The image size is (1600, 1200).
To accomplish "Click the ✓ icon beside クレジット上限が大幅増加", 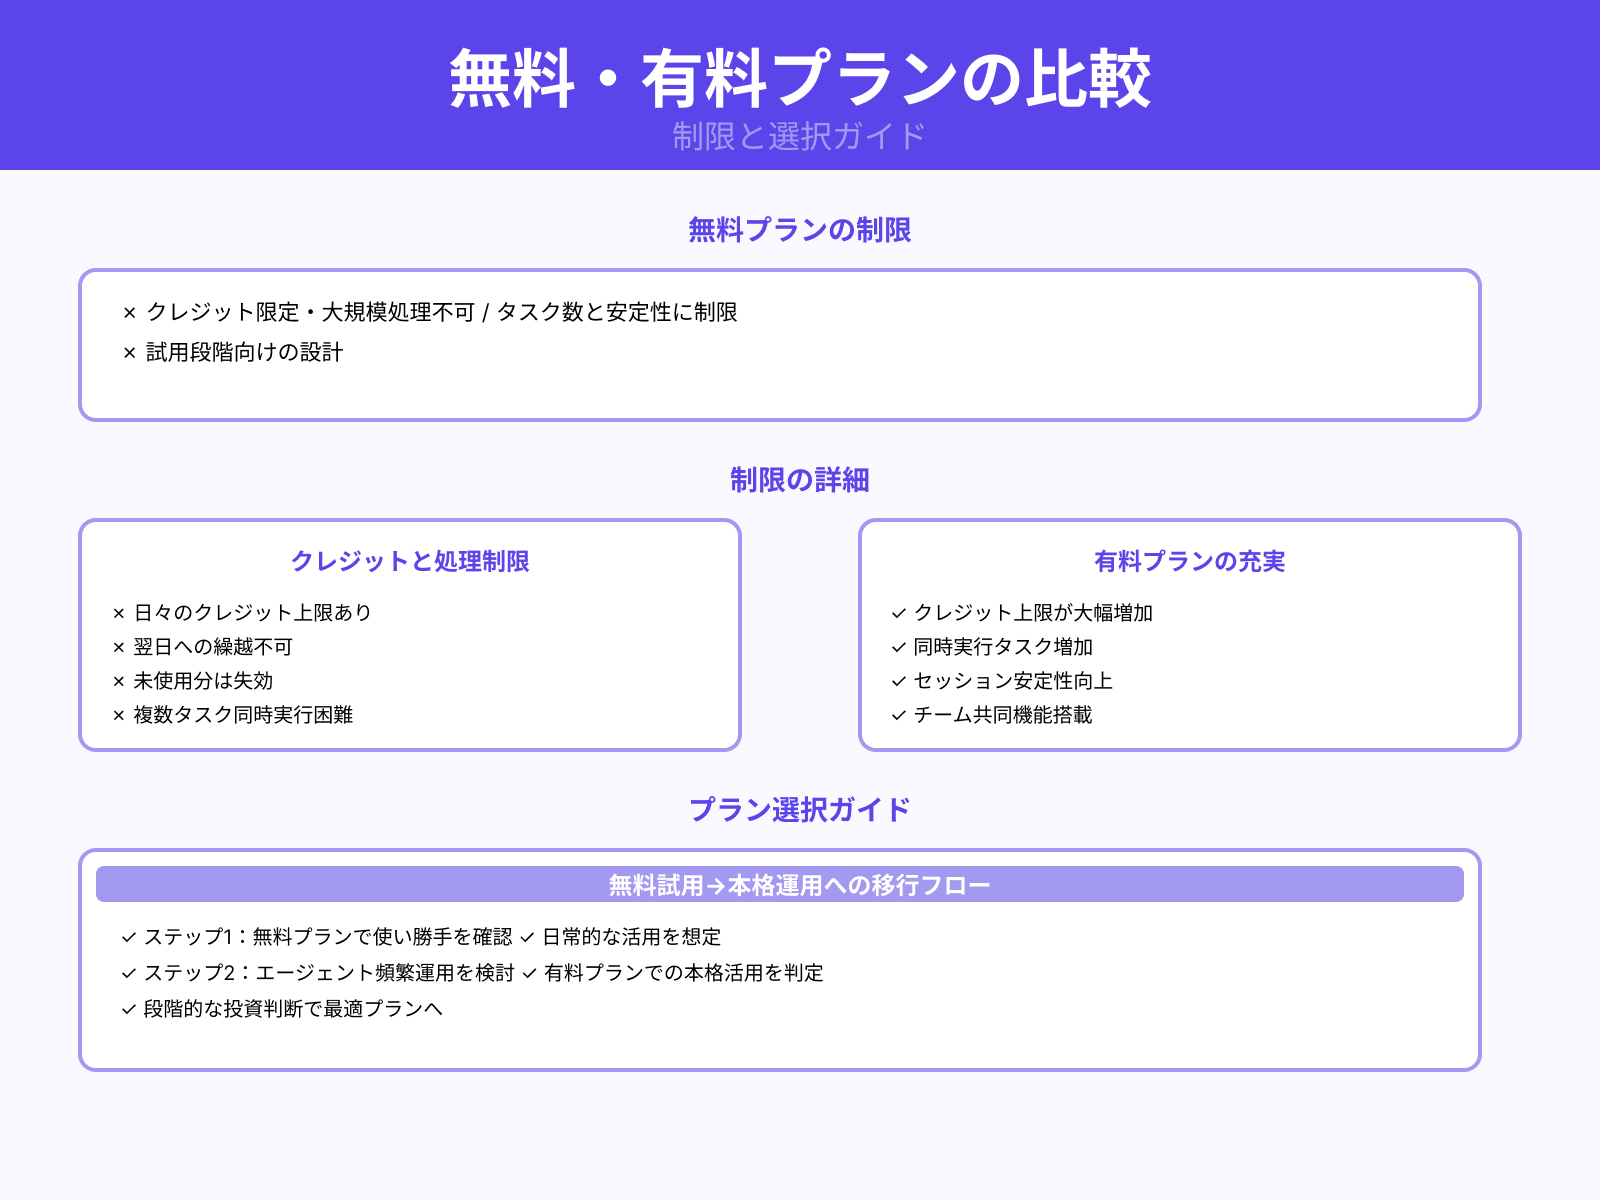I will pyautogui.click(x=896, y=614).
